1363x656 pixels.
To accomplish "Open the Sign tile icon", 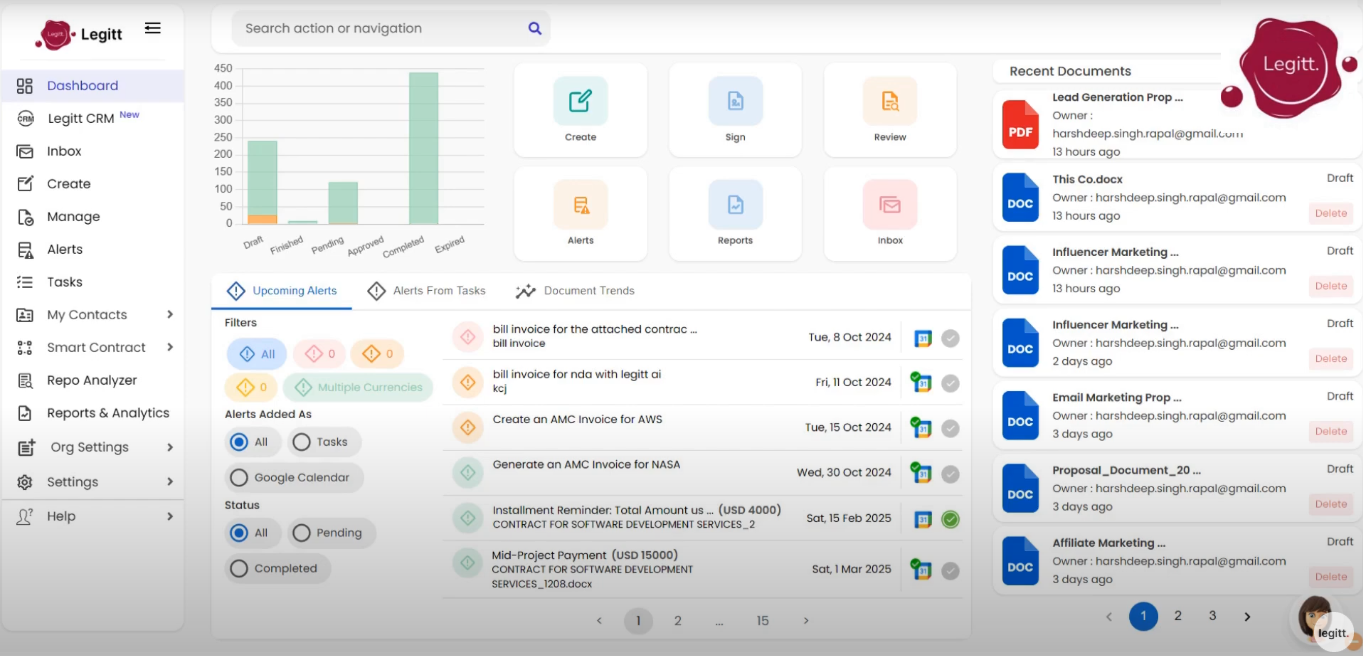I will point(735,100).
